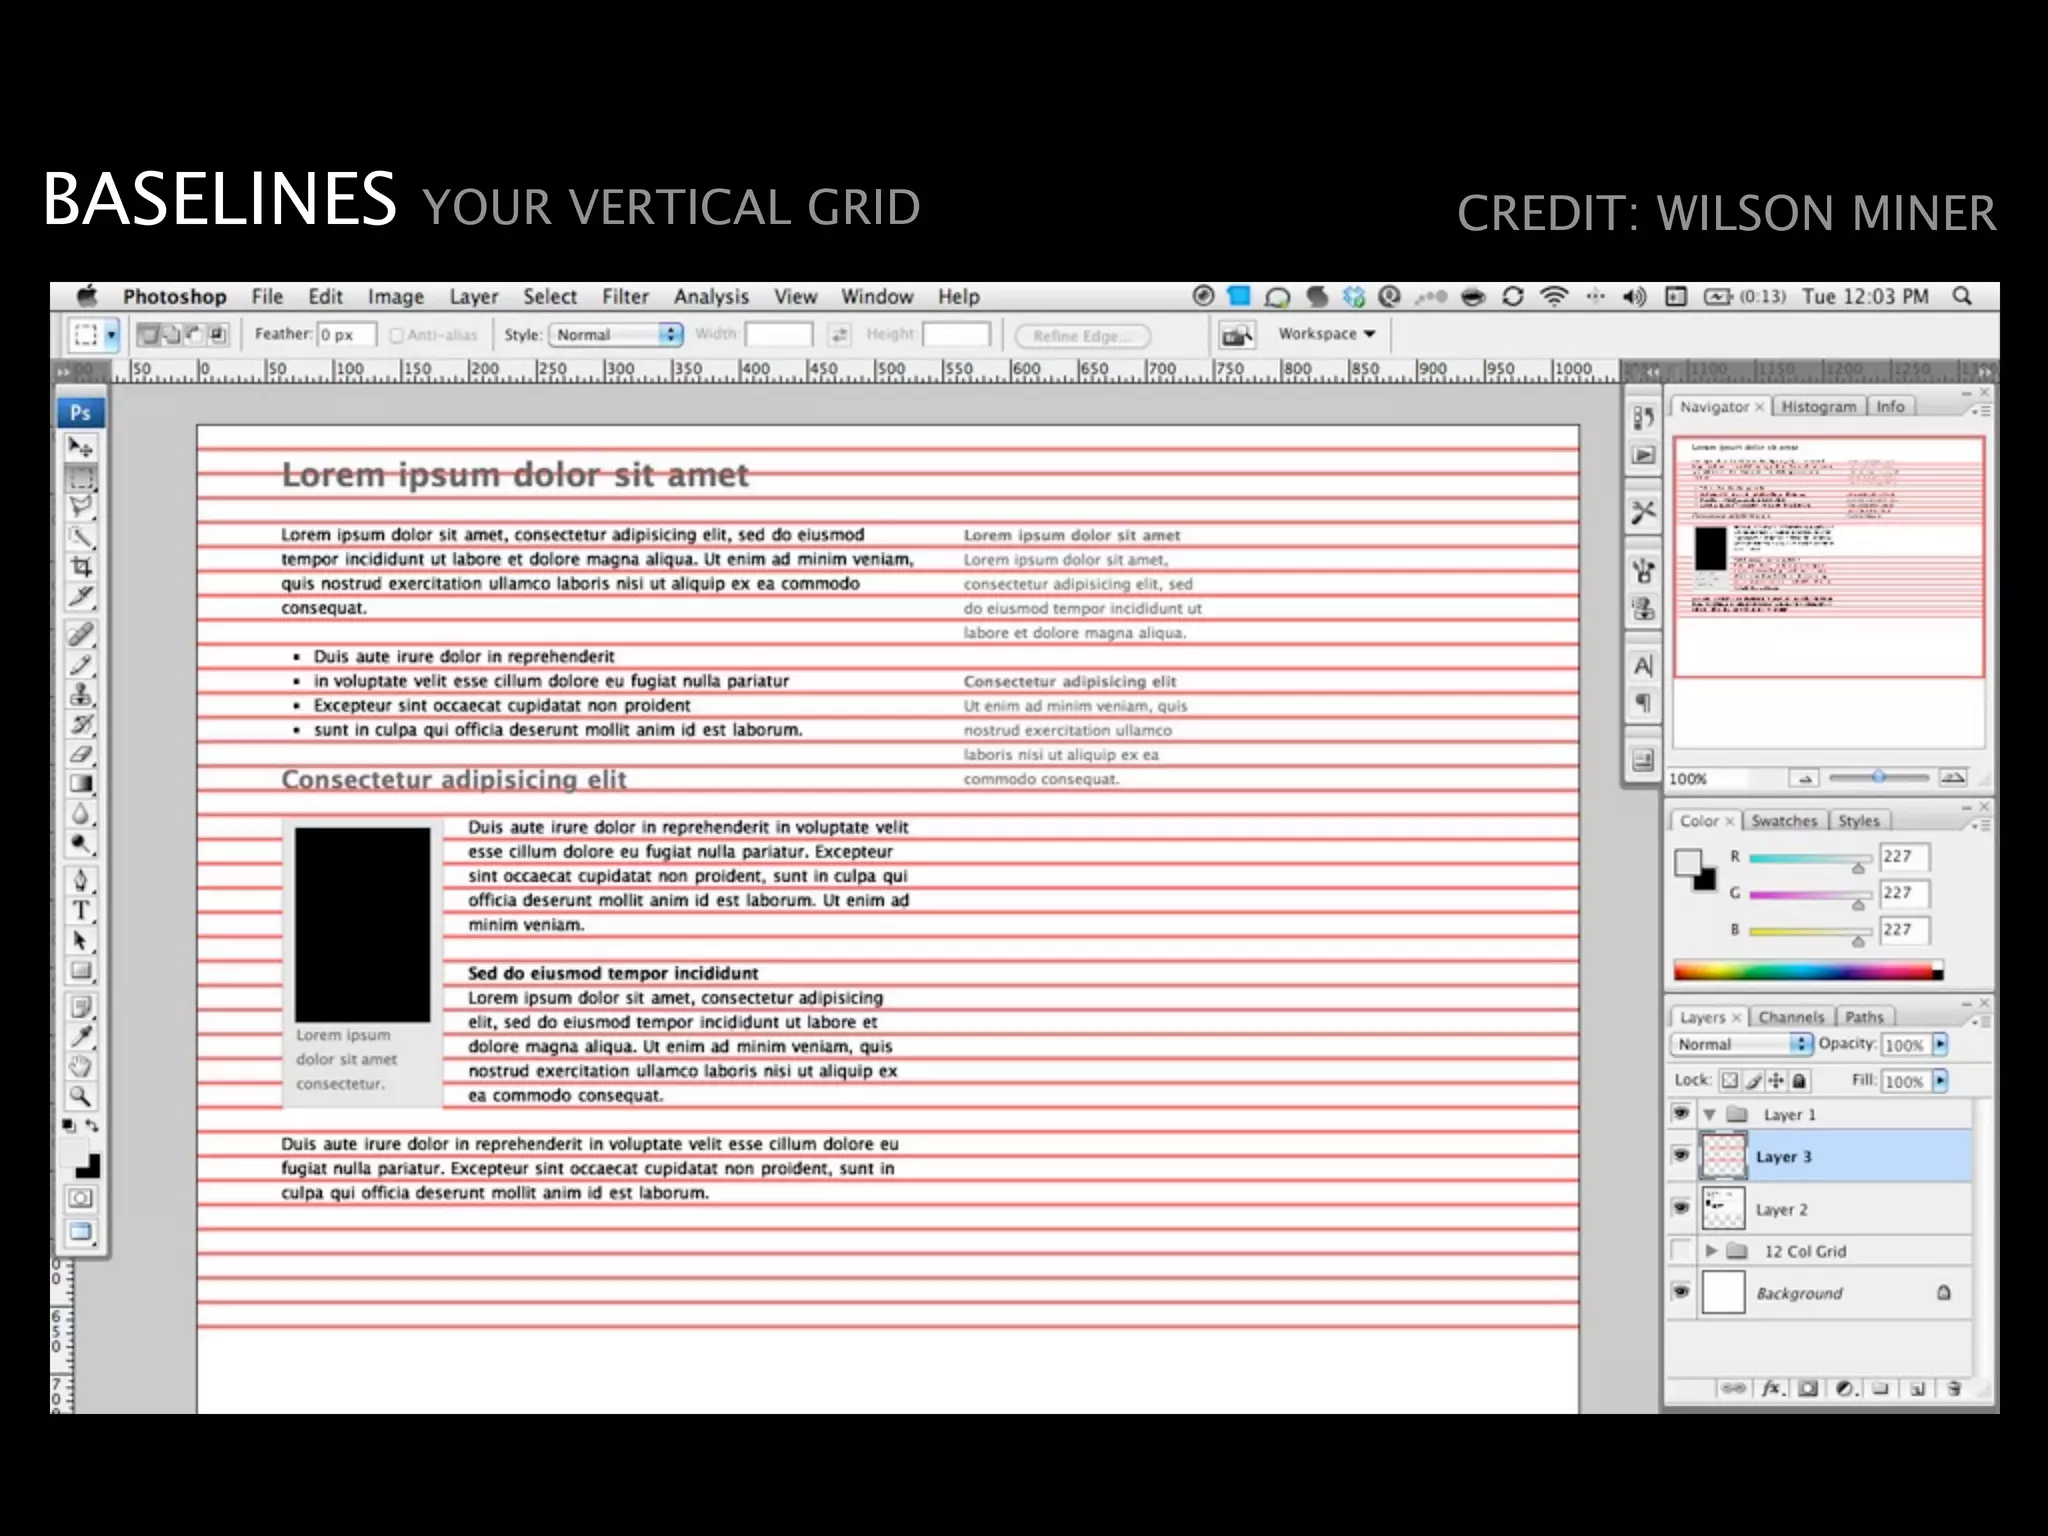Screen dimensions: 2048x1536
Task: Select the Notes tool
Action: pyautogui.click(x=81, y=1007)
